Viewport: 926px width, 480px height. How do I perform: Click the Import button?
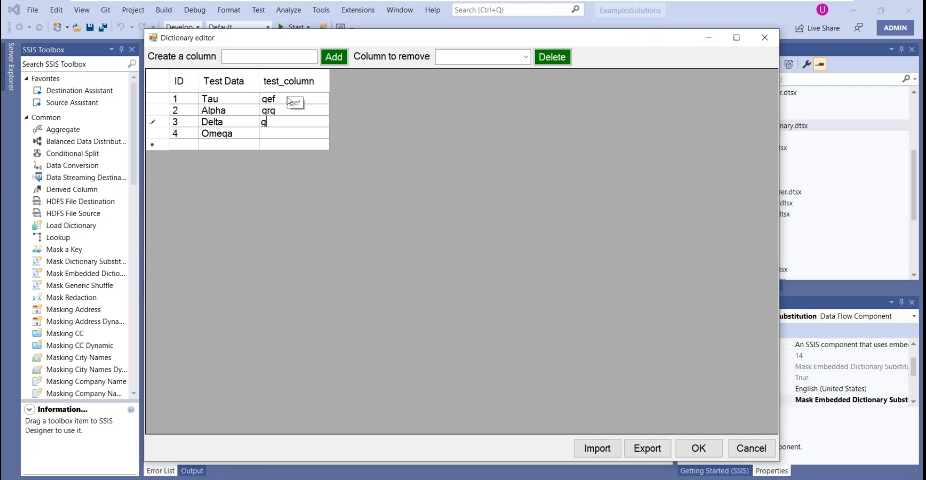coord(597,448)
